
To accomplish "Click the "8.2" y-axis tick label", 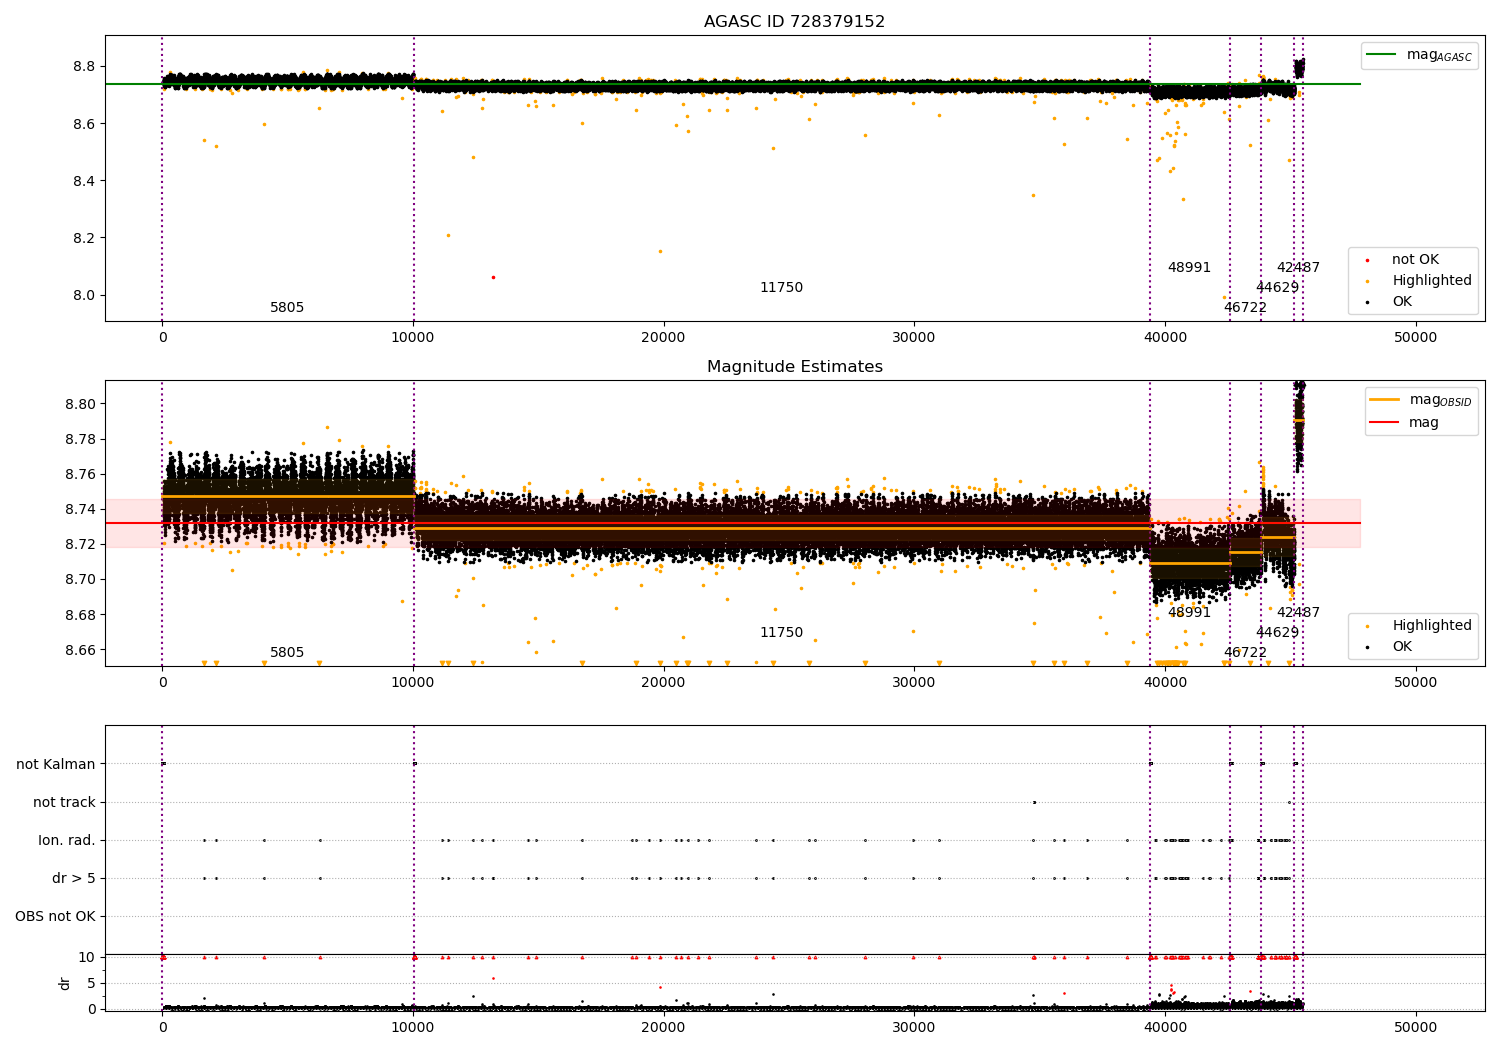I will (x=83, y=238).
